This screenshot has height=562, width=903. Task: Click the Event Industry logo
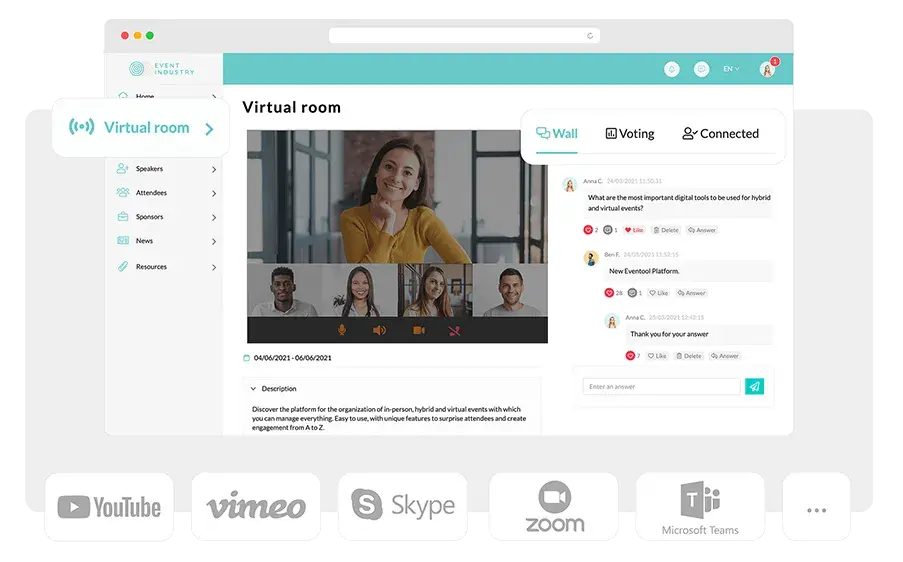tap(162, 69)
